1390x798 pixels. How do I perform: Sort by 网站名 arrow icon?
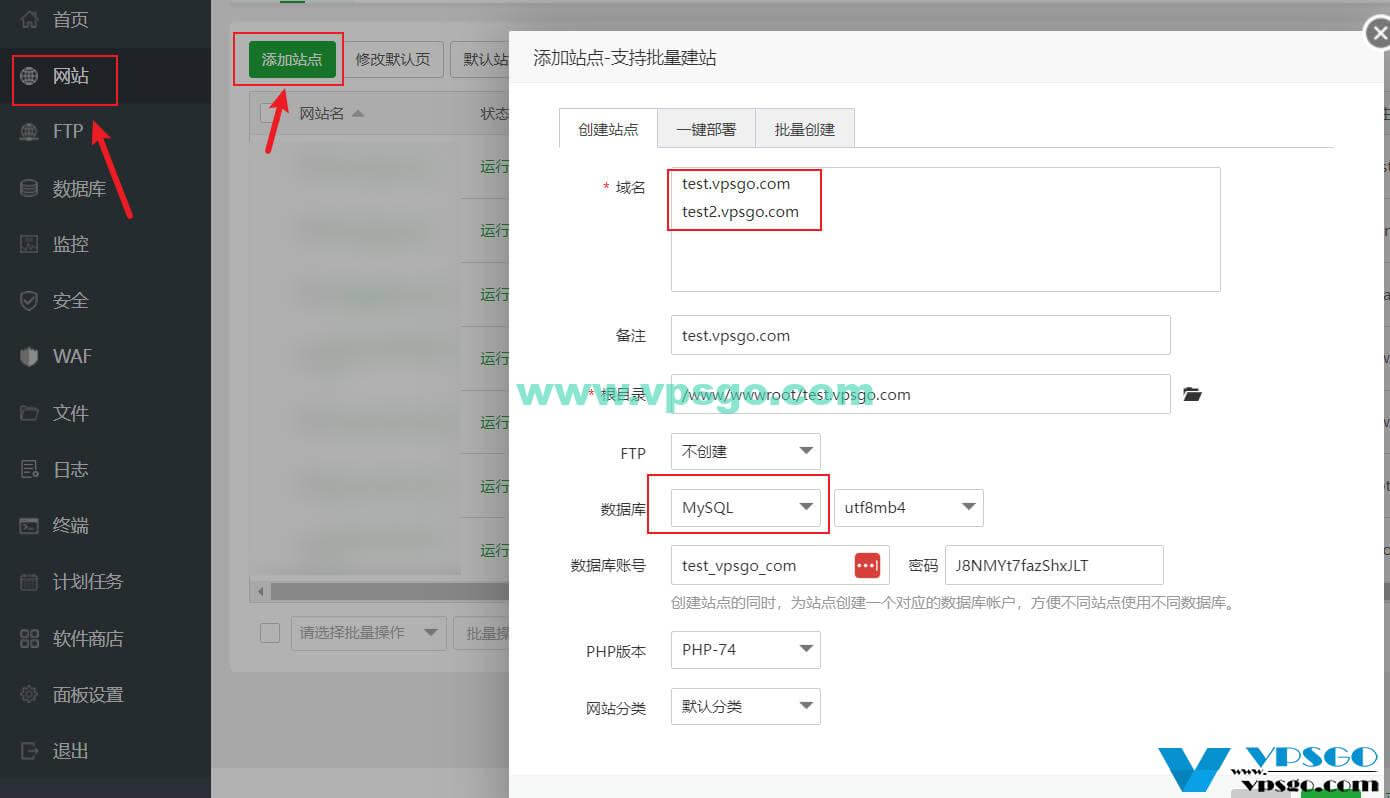click(357, 114)
